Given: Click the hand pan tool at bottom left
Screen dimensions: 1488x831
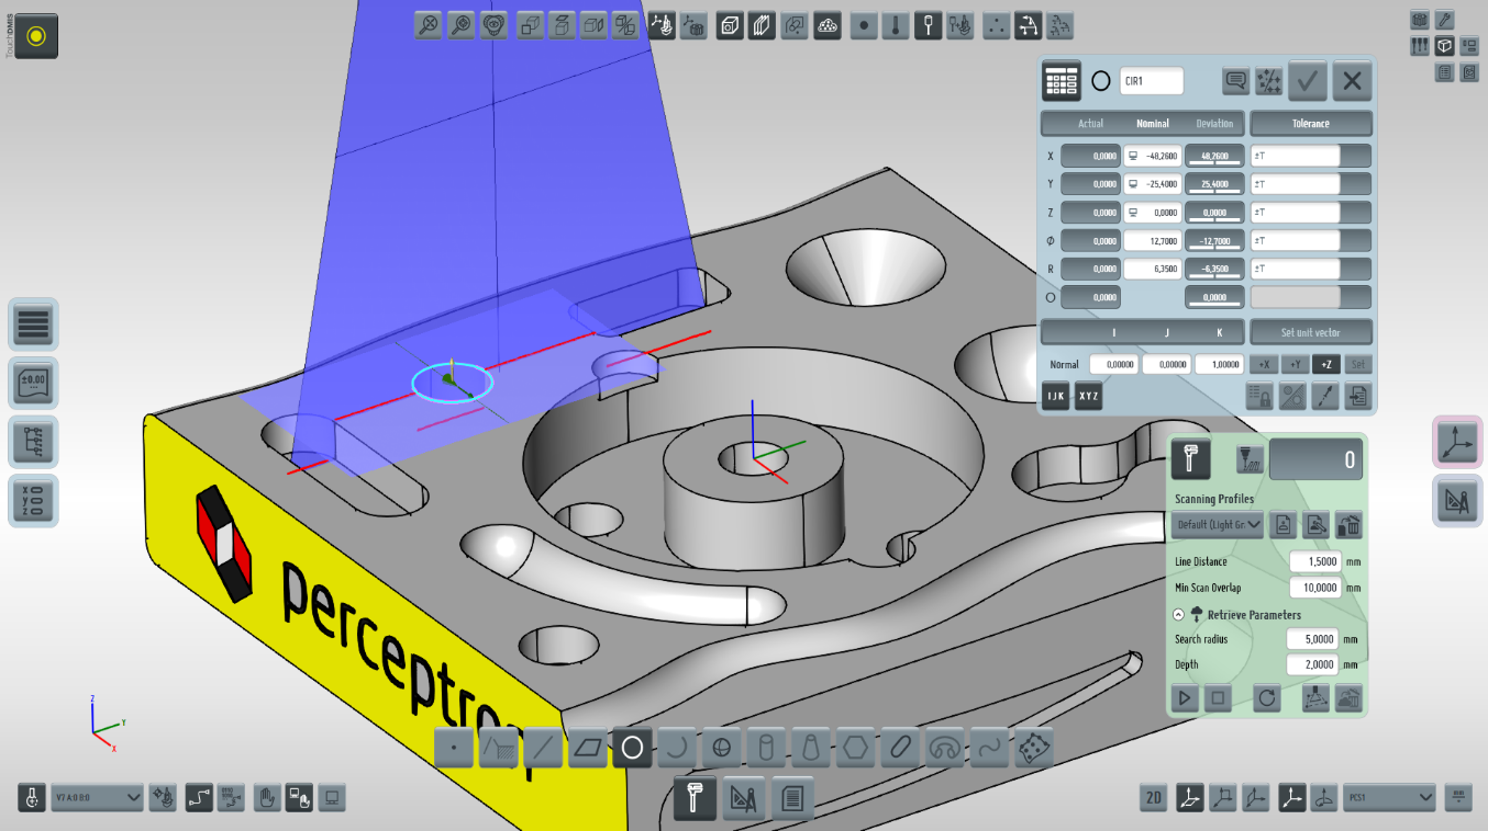Looking at the screenshot, I should [266, 798].
